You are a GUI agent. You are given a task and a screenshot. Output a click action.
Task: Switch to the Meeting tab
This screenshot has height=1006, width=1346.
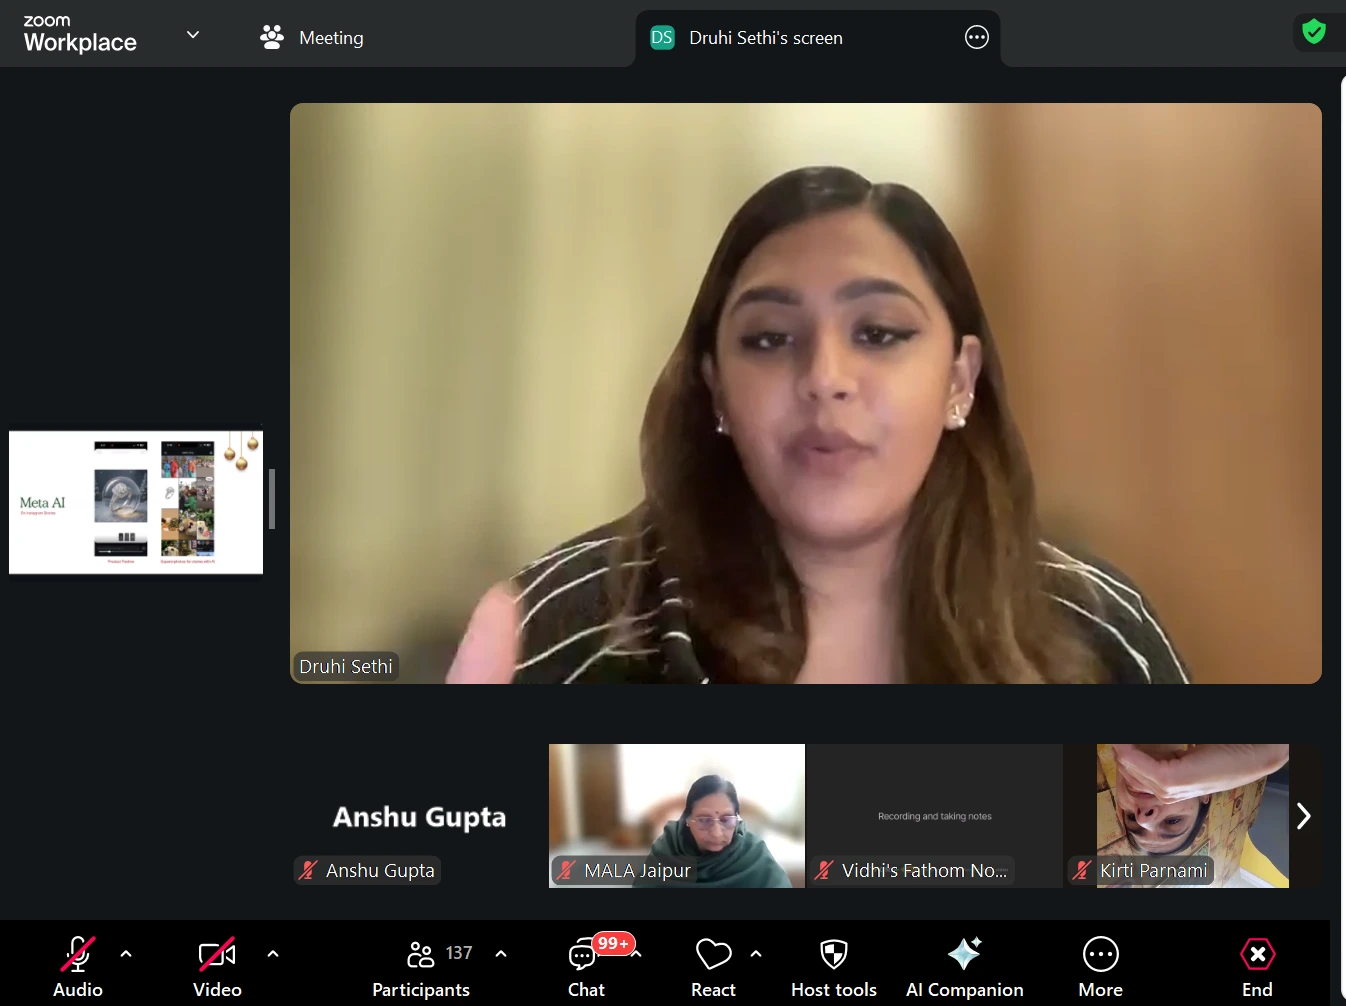(x=312, y=38)
